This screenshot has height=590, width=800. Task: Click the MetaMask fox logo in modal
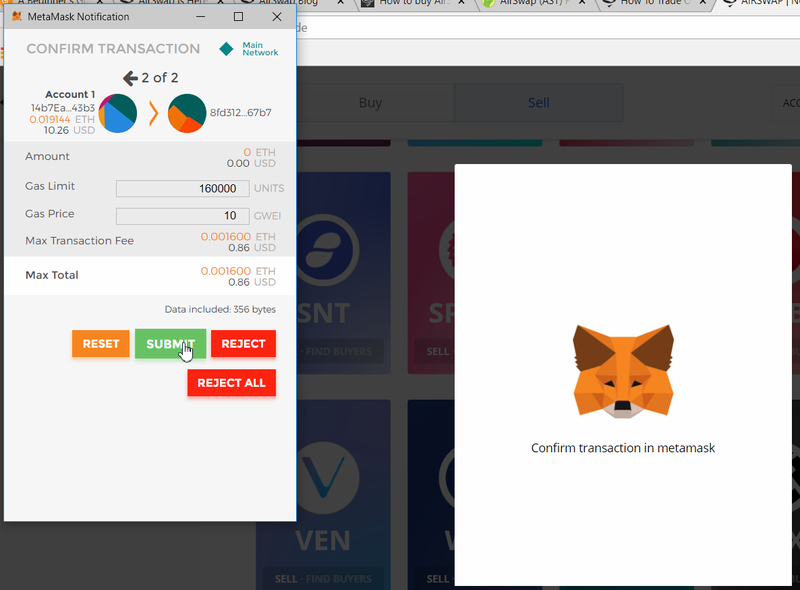click(623, 372)
